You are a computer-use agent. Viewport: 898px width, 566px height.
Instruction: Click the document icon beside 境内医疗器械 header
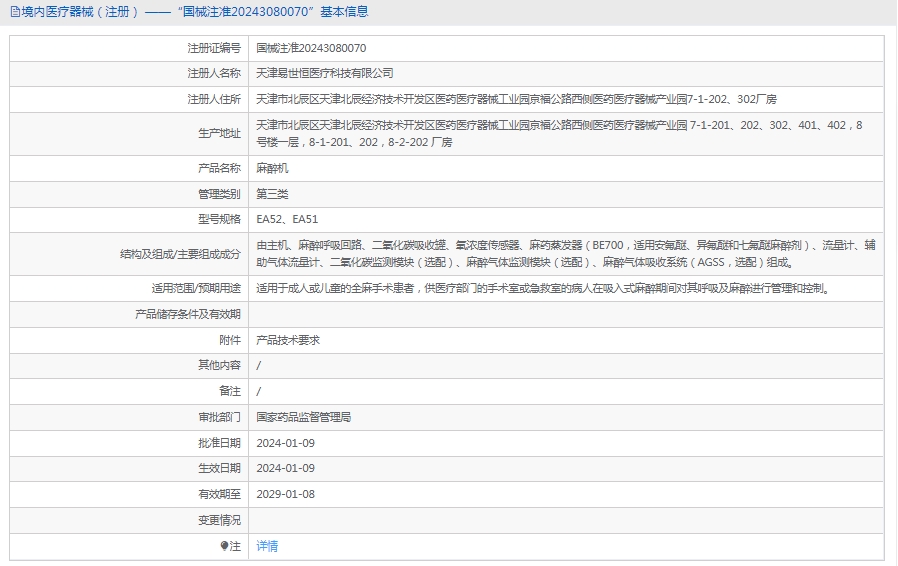[x=15, y=12]
